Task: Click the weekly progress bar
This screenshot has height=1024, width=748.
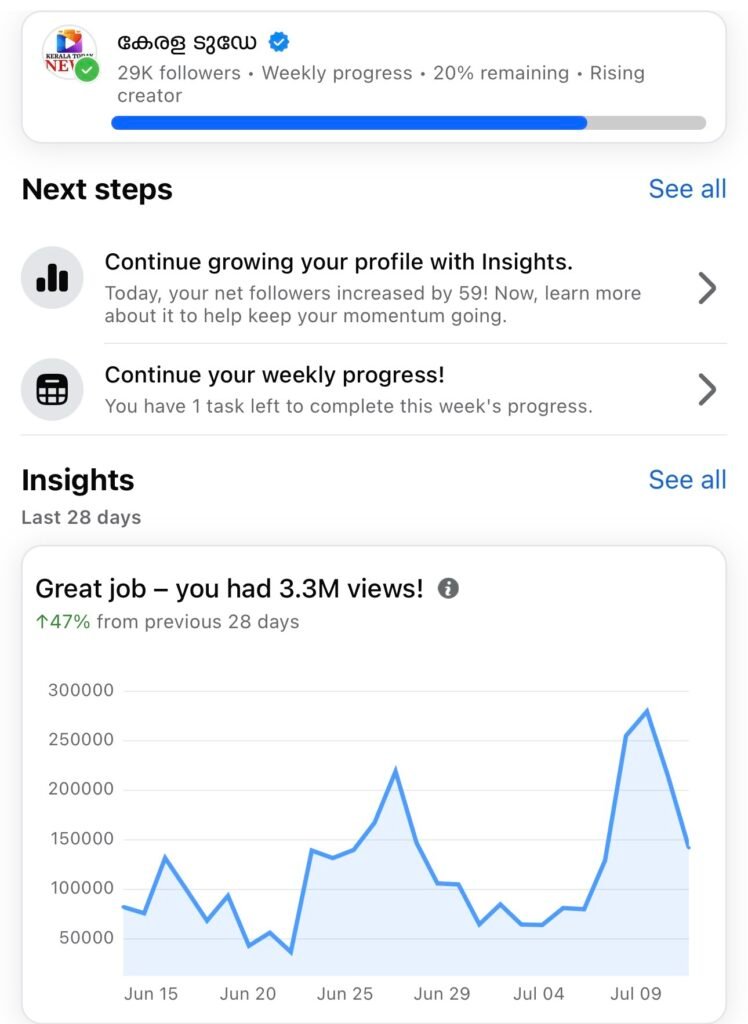Action: click(x=408, y=123)
